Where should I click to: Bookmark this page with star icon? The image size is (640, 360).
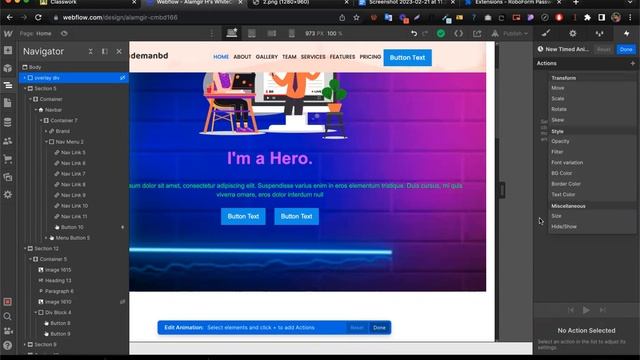coord(356,18)
